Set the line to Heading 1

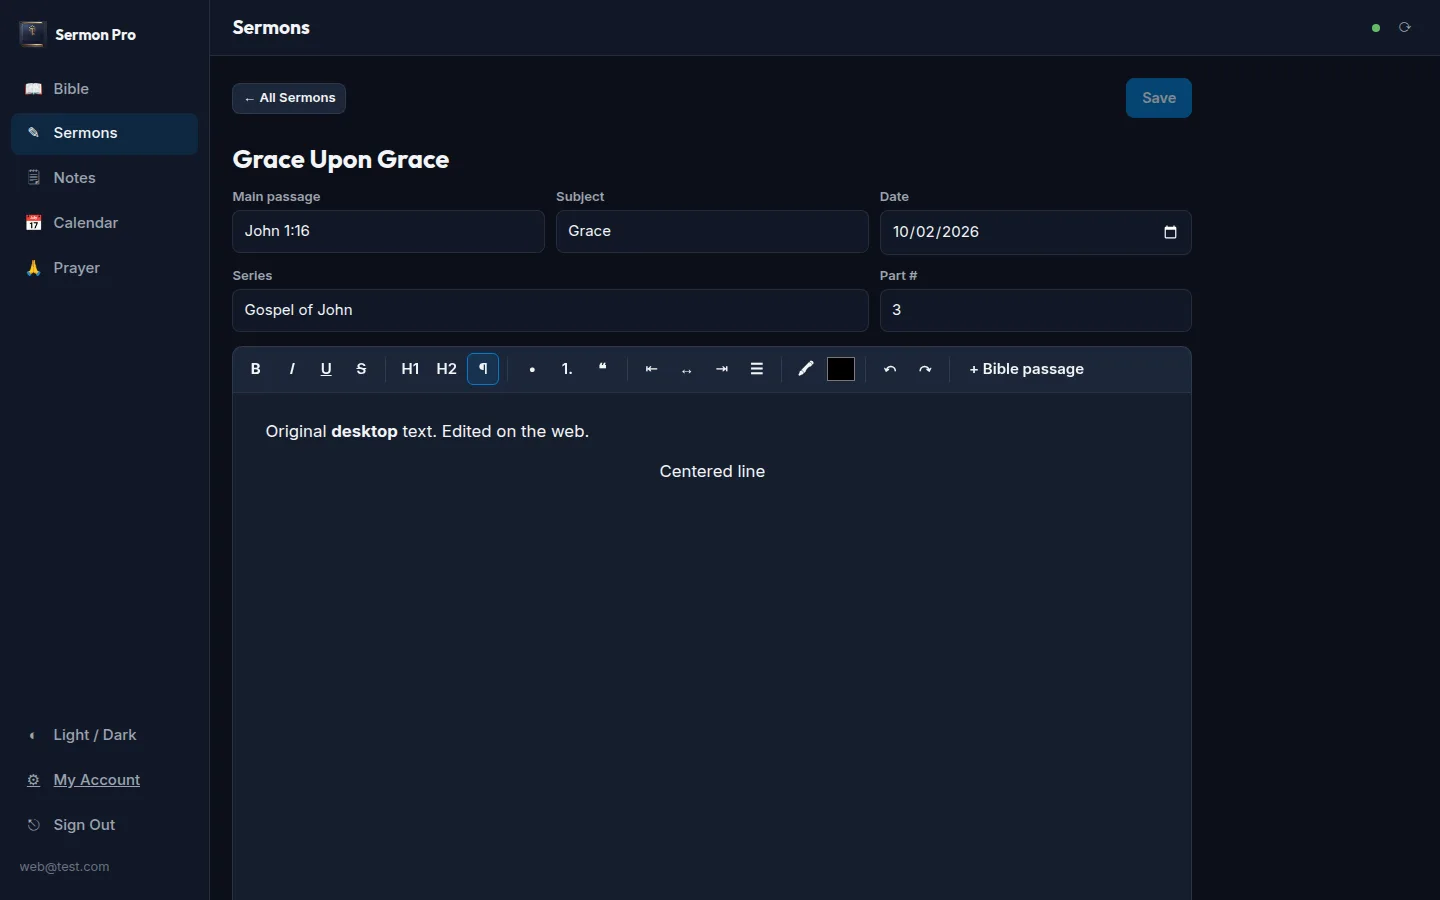tap(410, 369)
